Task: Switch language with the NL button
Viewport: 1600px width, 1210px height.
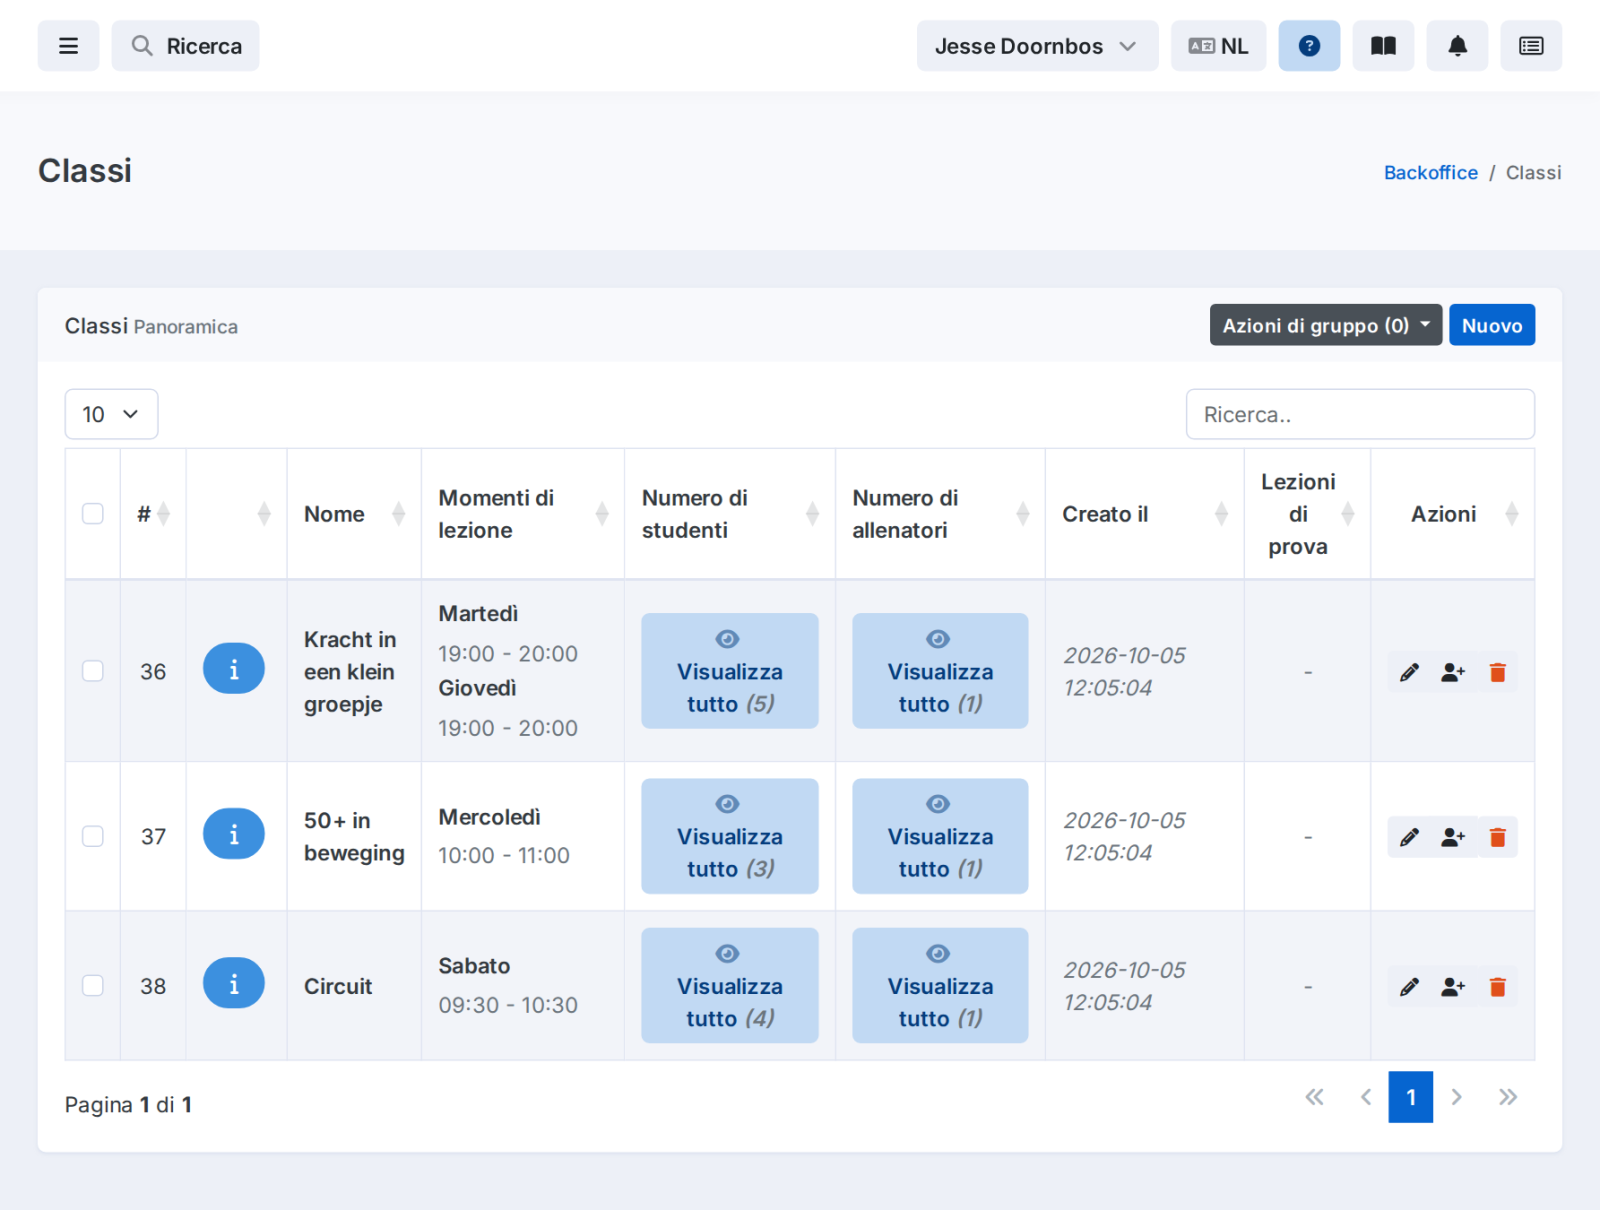Action: pyautogui.click(x=1218, y=46)
